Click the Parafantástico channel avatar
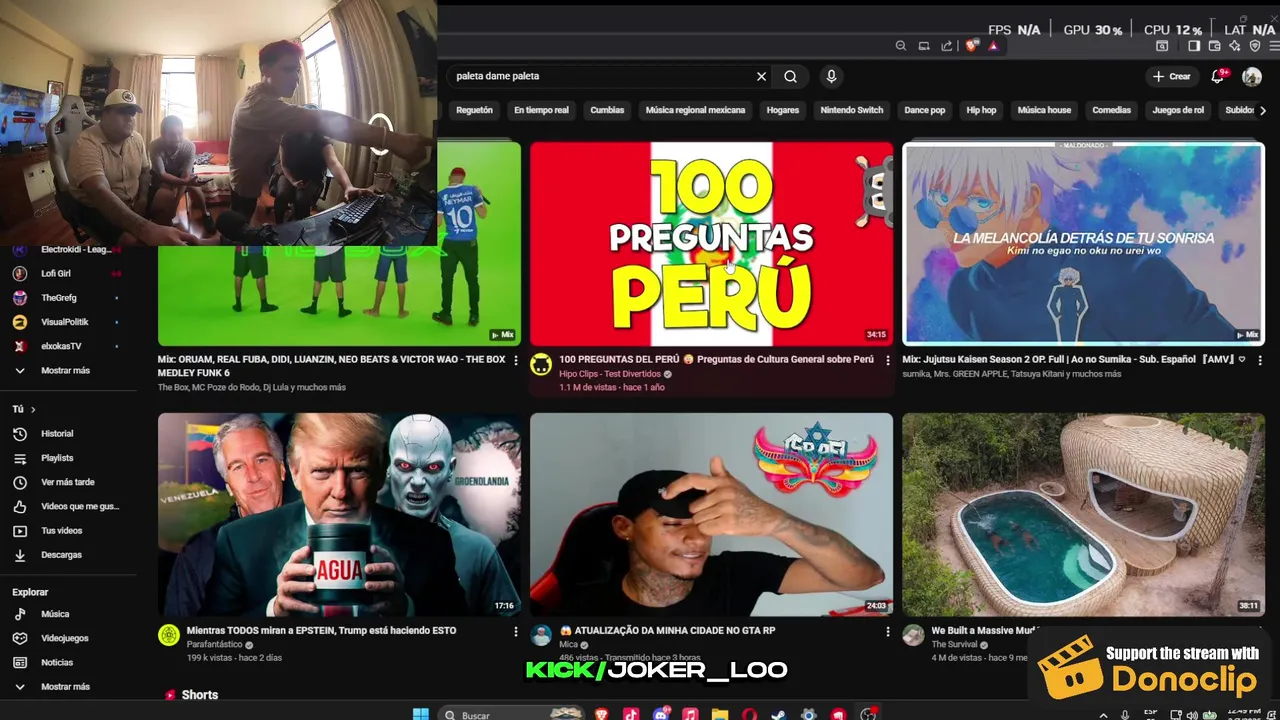Screen dimensions: 1280x720 click(x=169, y=636)
